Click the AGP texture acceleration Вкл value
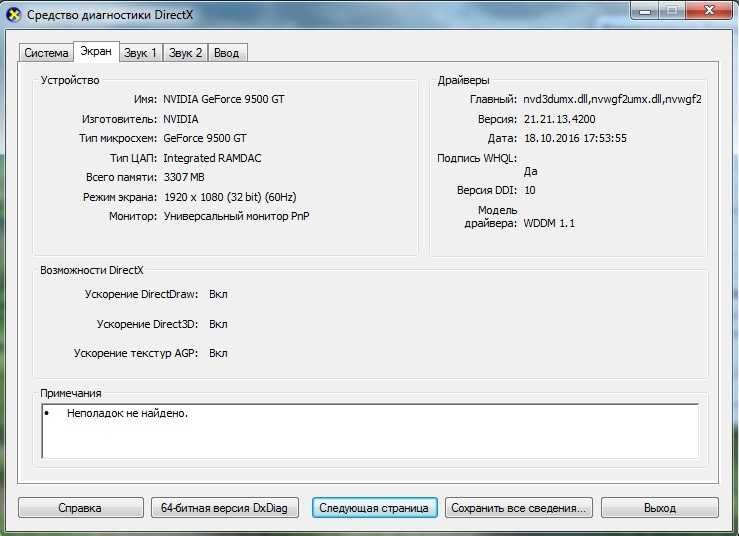The image size is (739, 536). 218,354
